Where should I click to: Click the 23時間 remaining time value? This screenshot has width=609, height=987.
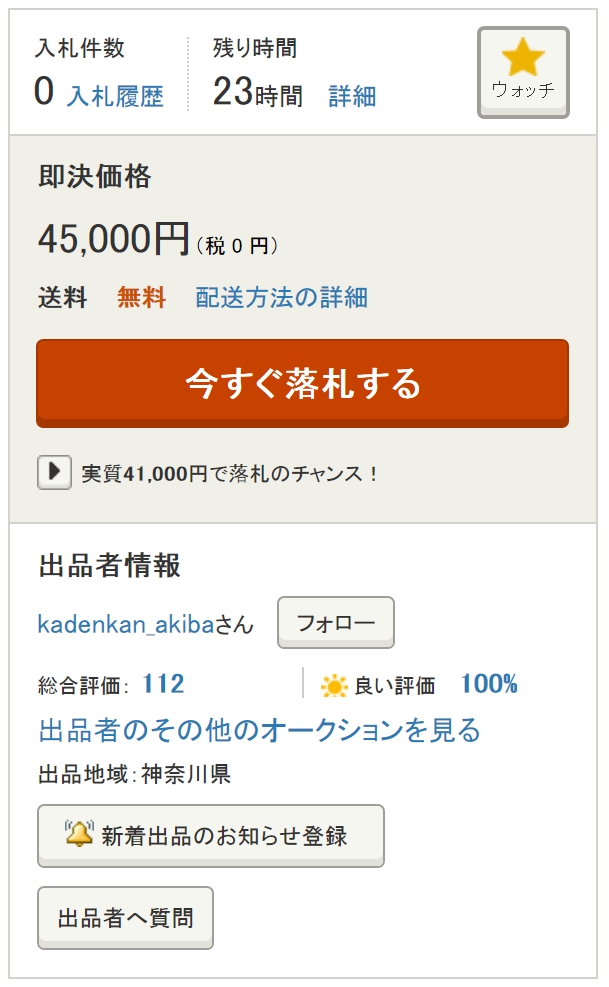257,93
